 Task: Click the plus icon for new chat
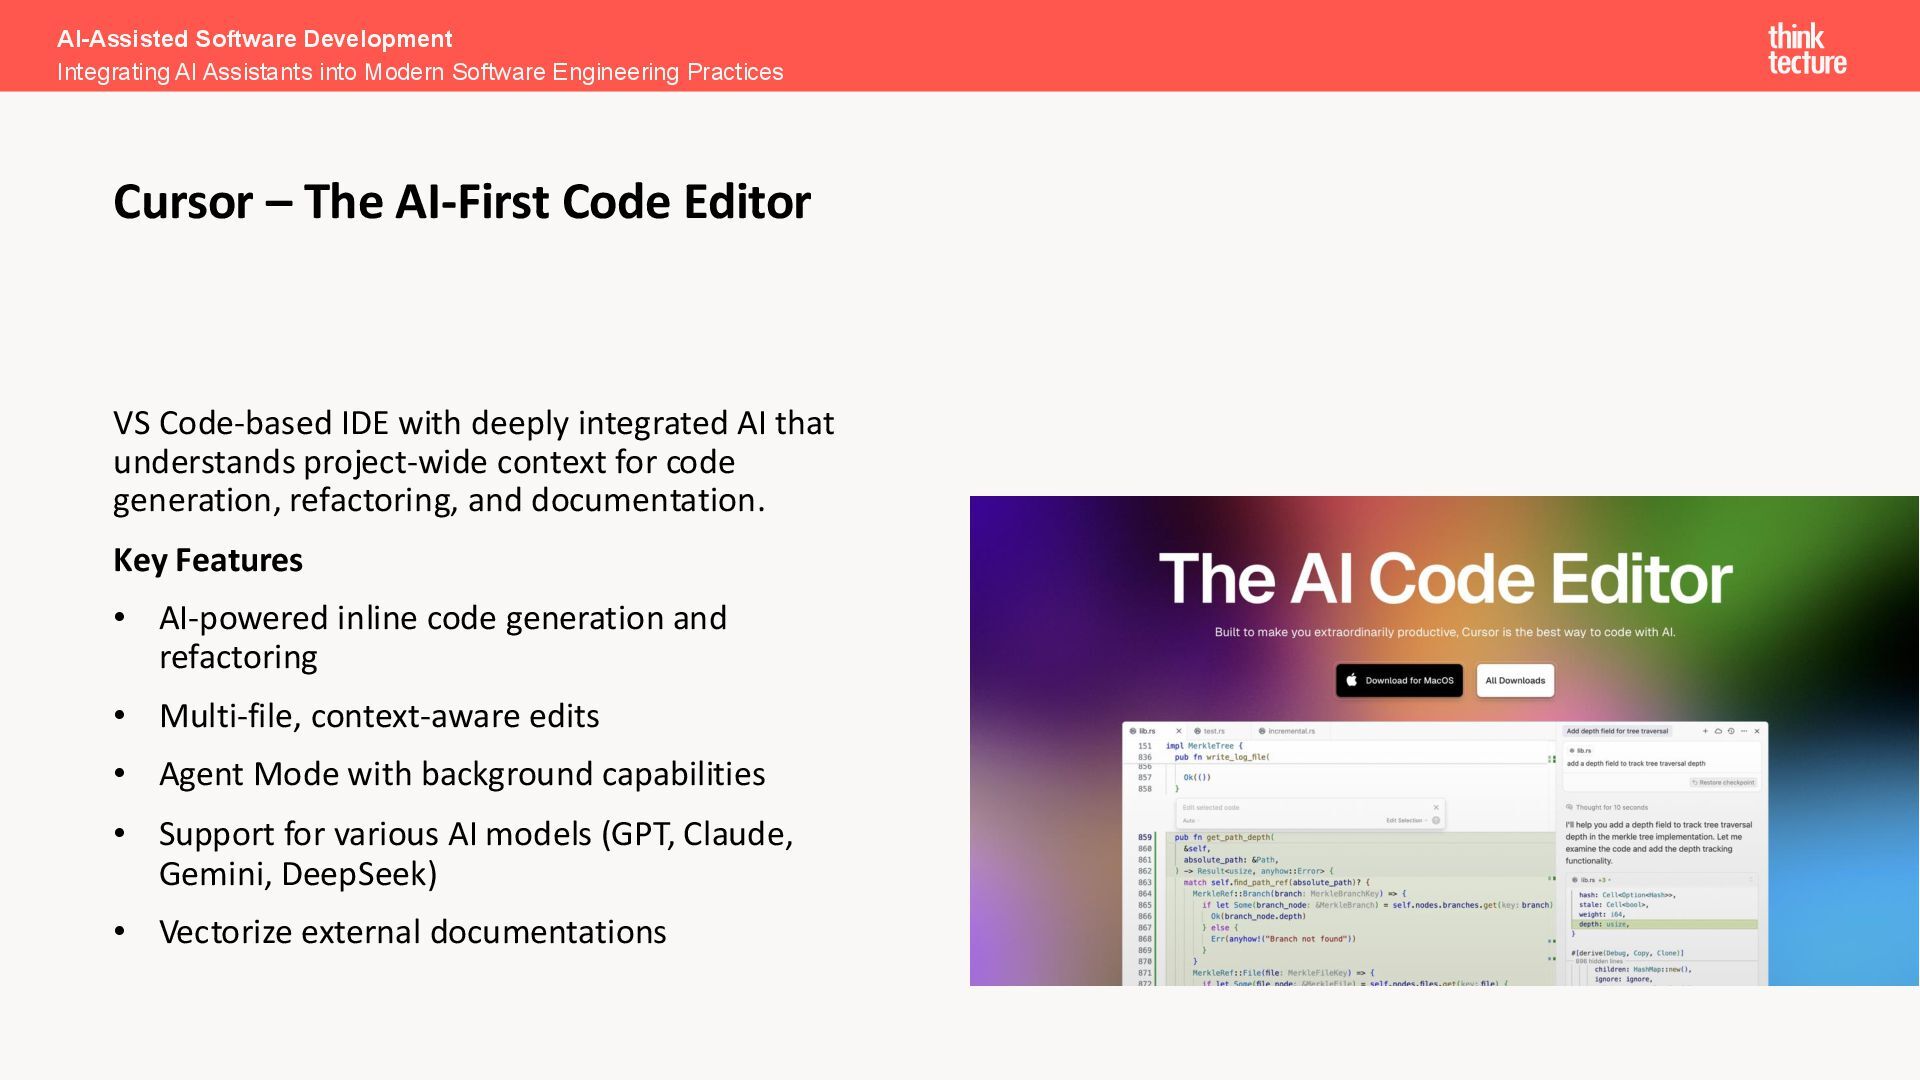click(1705, 731)
